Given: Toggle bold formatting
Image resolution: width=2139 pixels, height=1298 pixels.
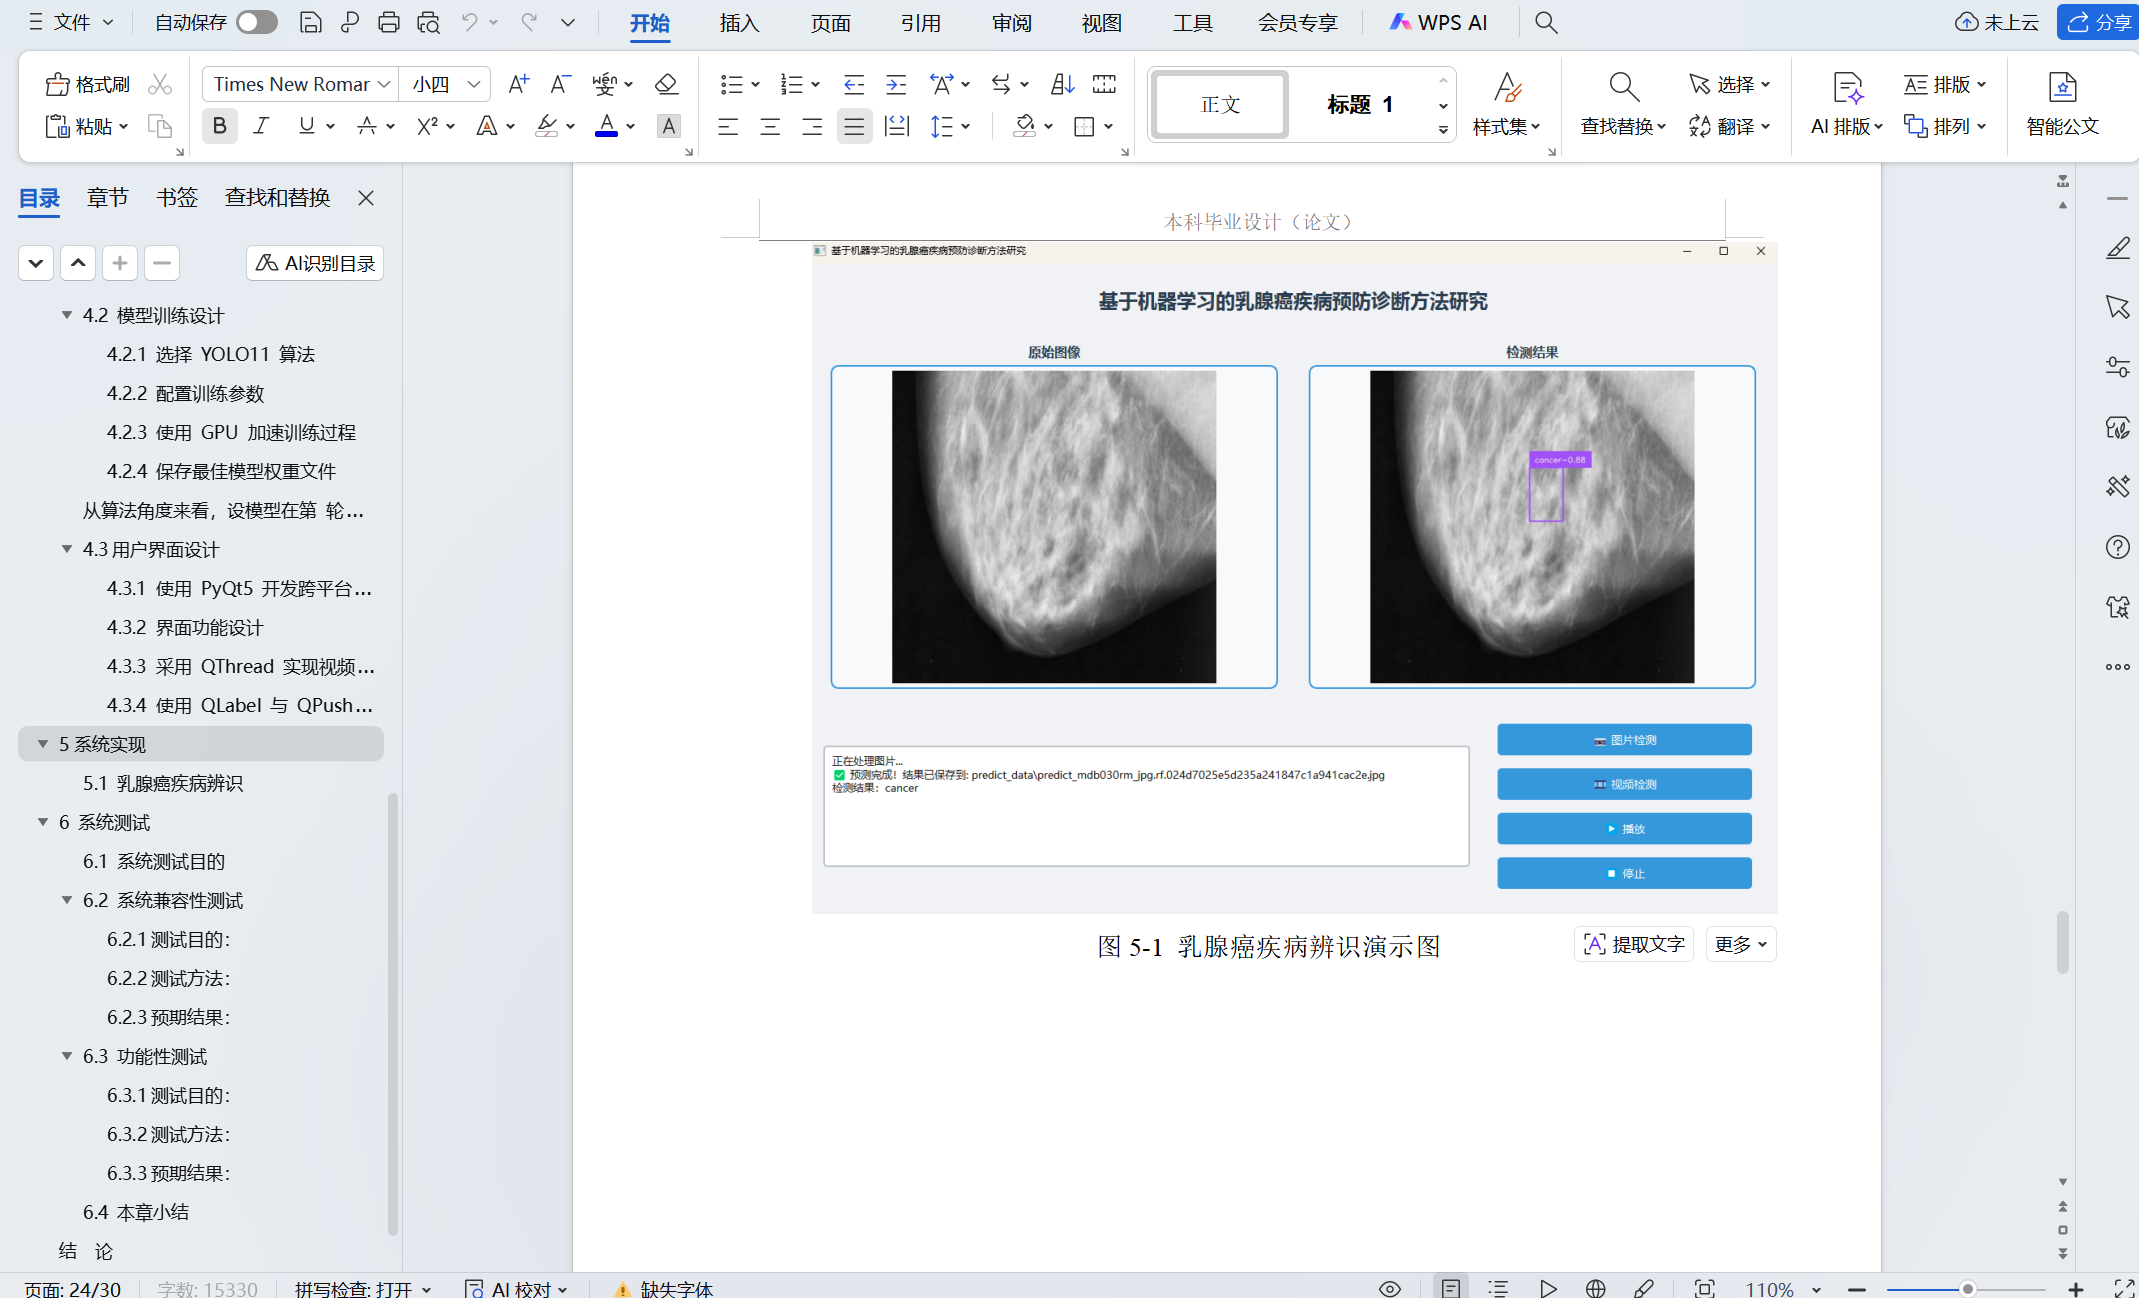Looking at the screenshot, I should tap(220, 126).
